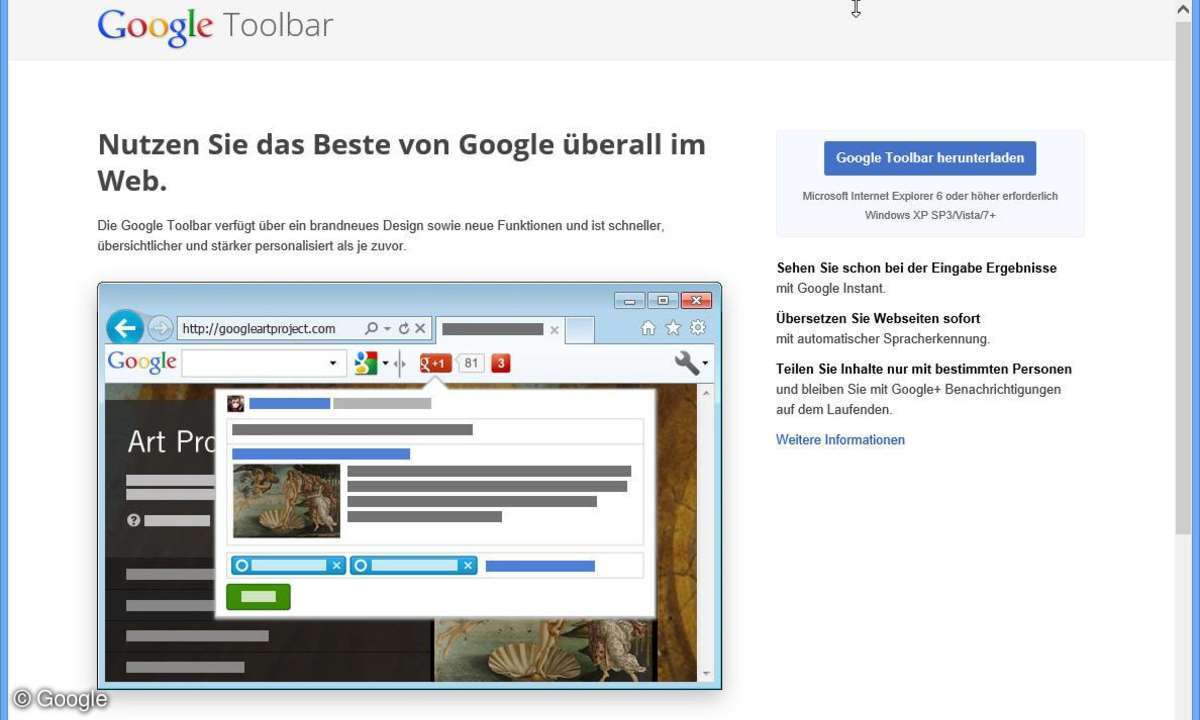Image resolution: width=1200 pixels, height=720 pixels.
Task: Click the Google Toolbar herunterladen button
Action: pyautogui.click(x=930, y=158)
